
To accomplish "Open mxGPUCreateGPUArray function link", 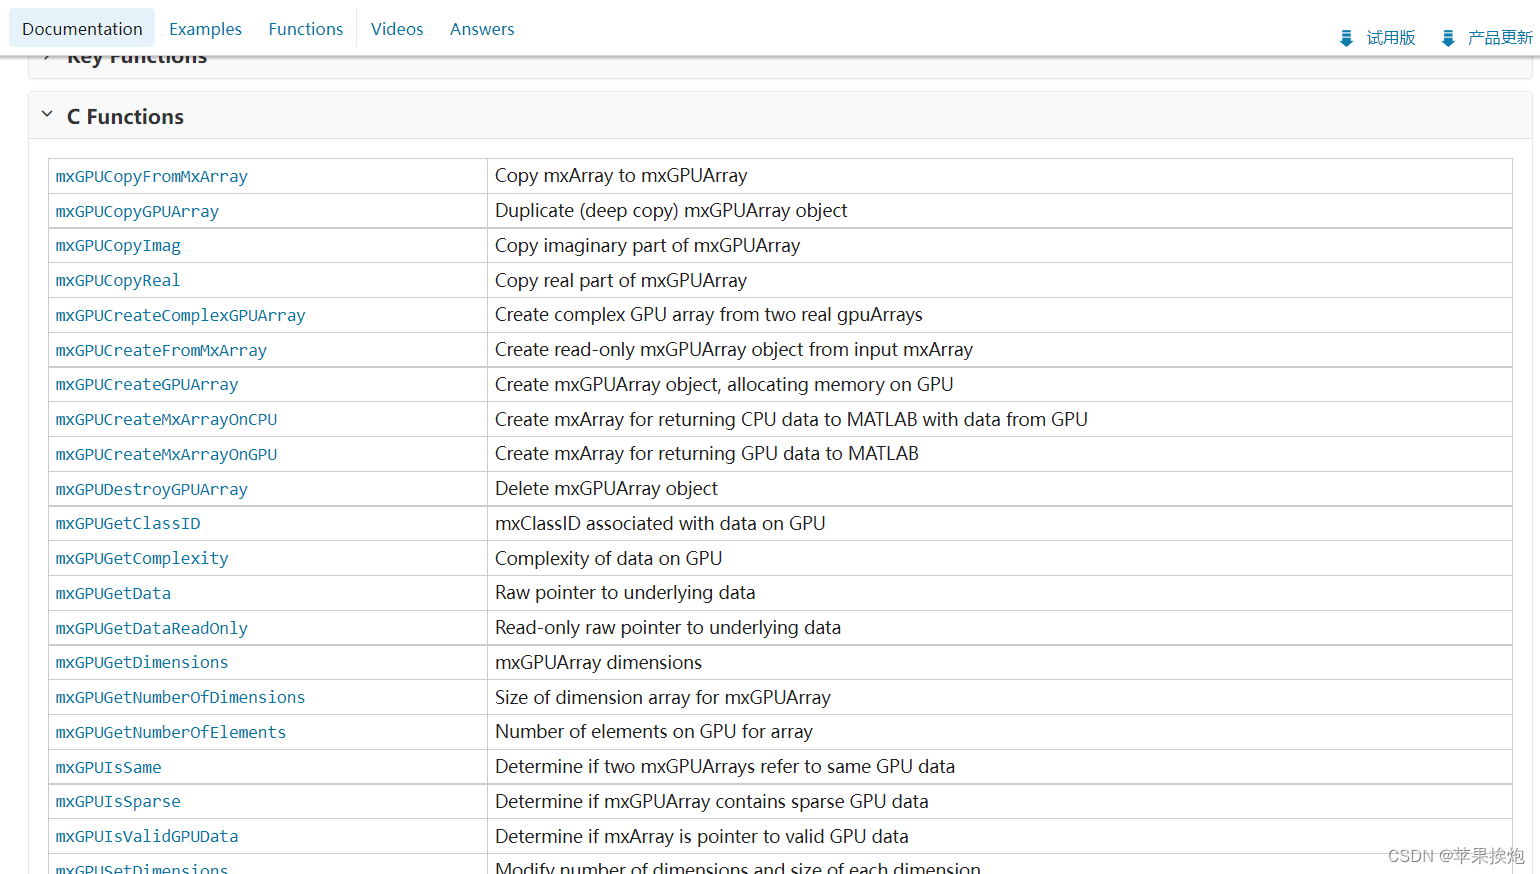I will click(x=147, y=385).
